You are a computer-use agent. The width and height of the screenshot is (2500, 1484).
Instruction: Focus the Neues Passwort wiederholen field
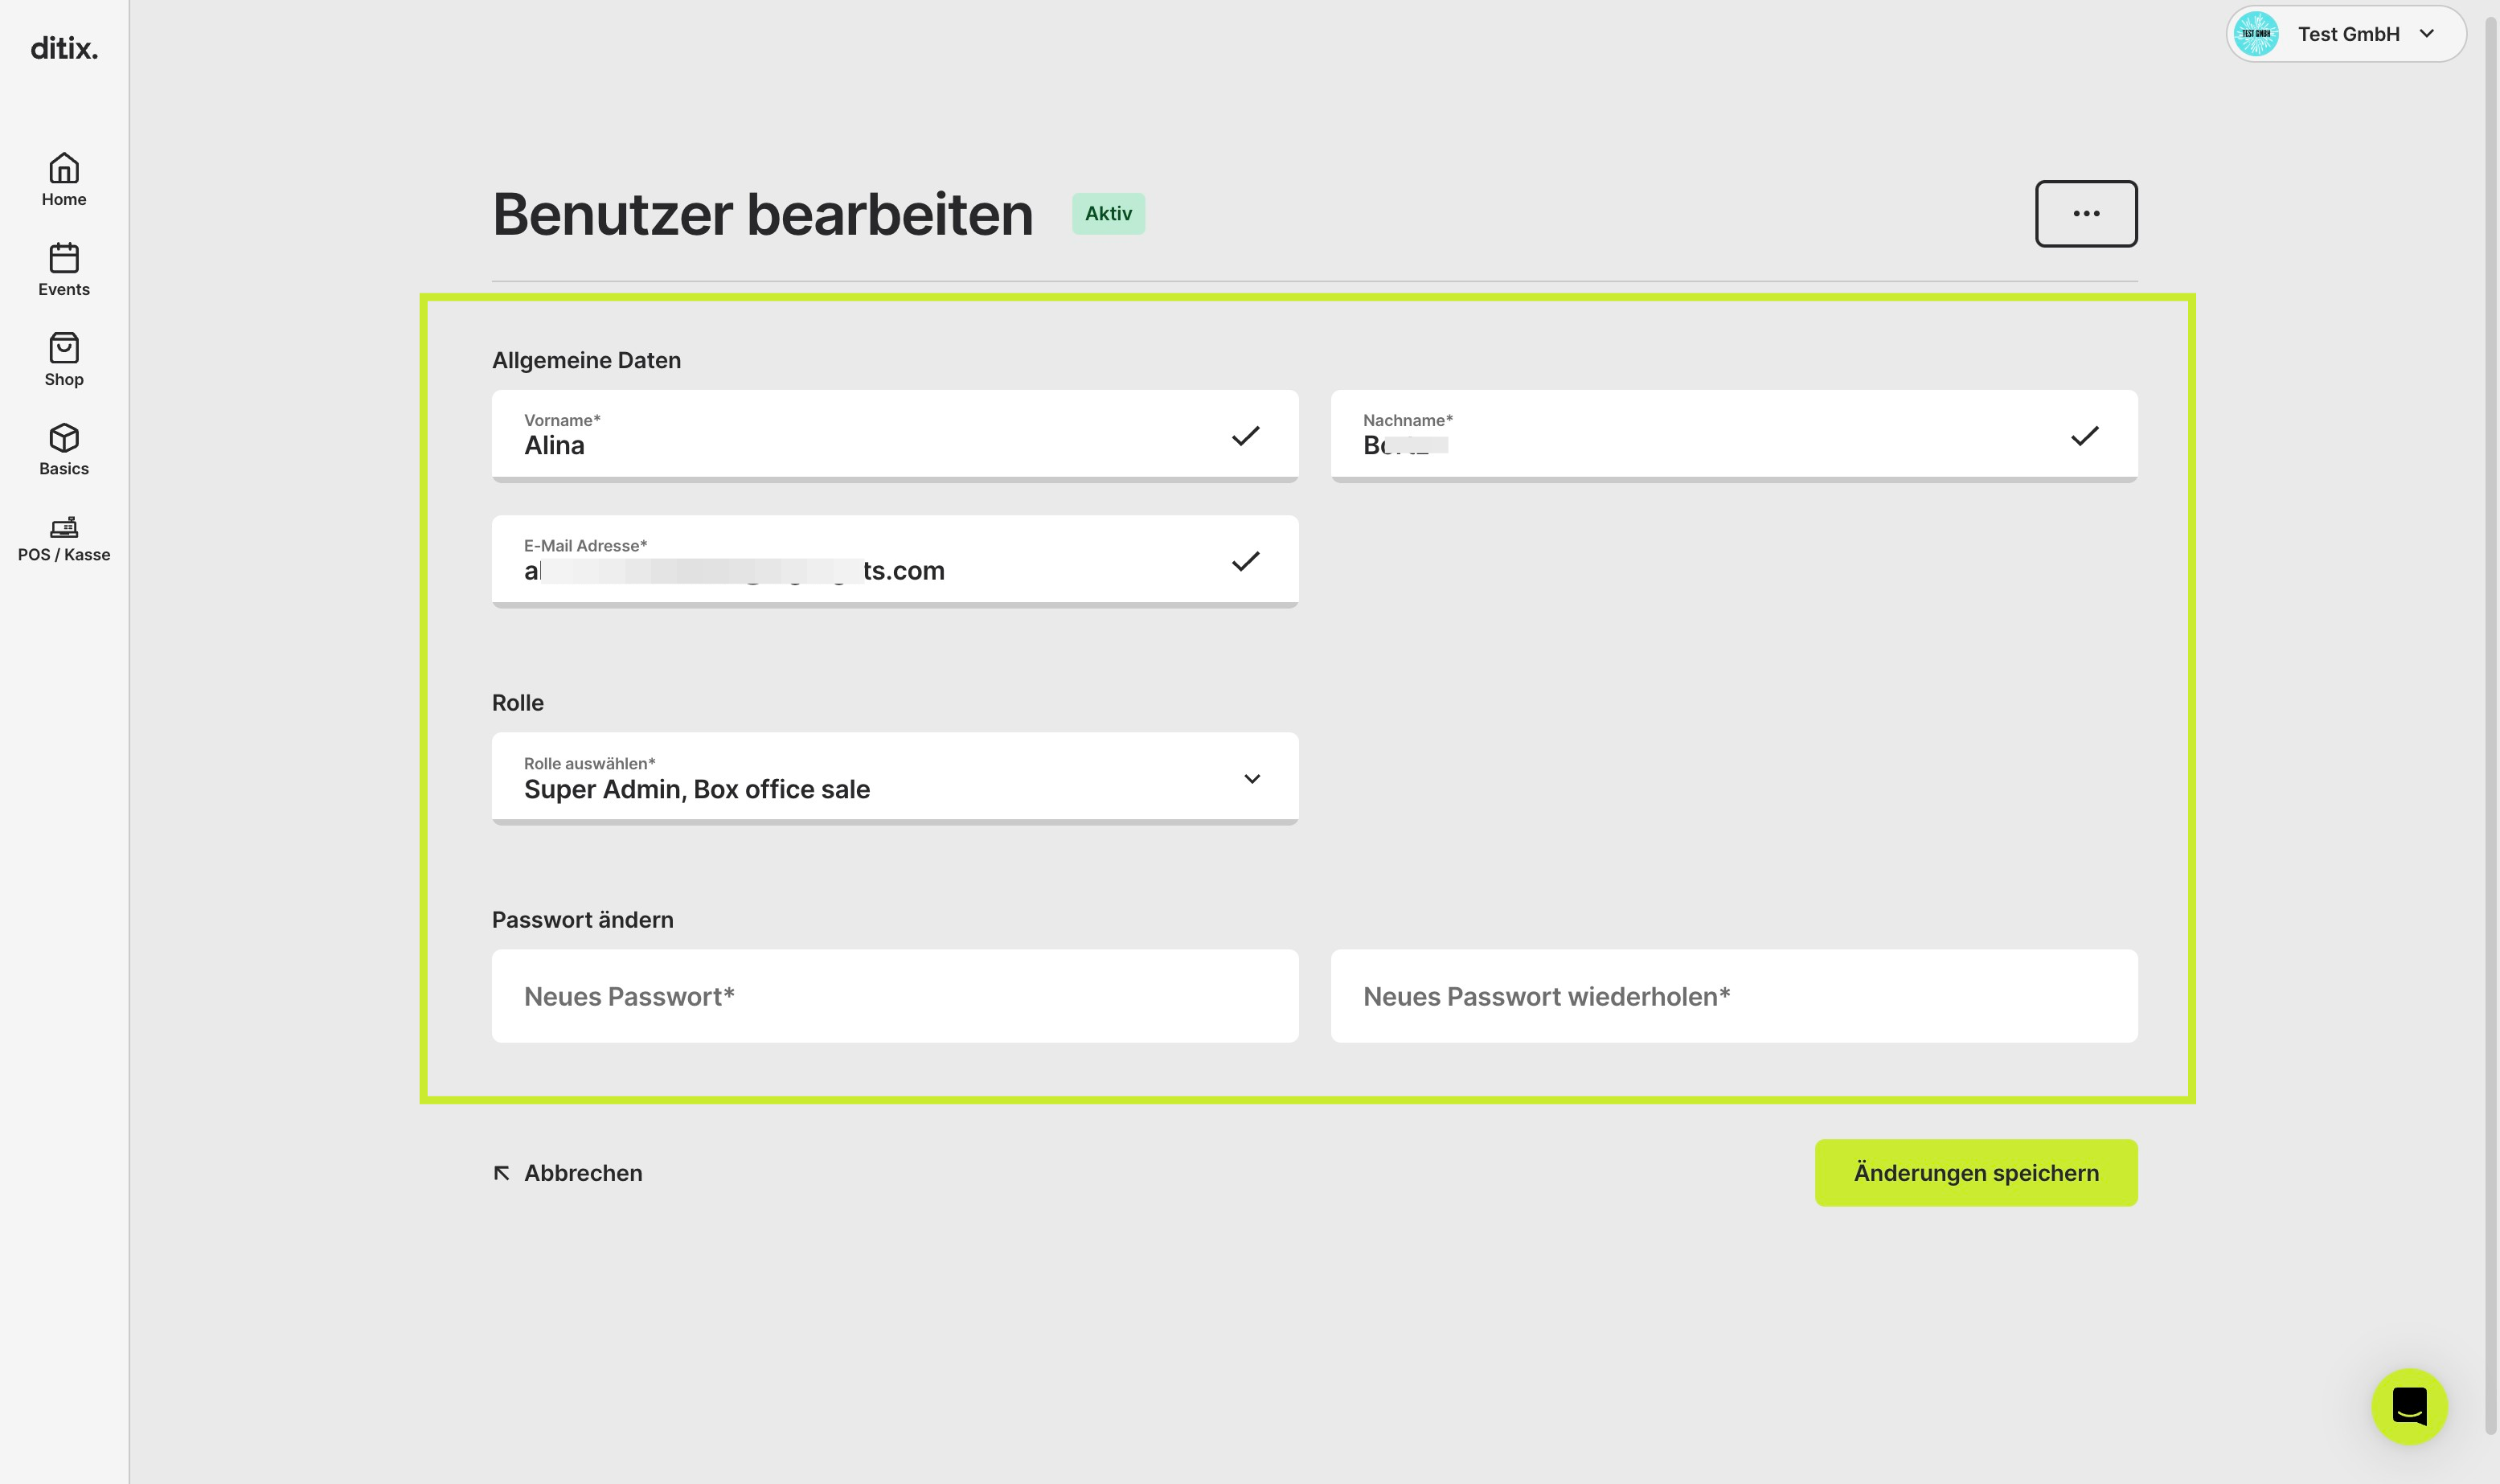point(1734,996)
